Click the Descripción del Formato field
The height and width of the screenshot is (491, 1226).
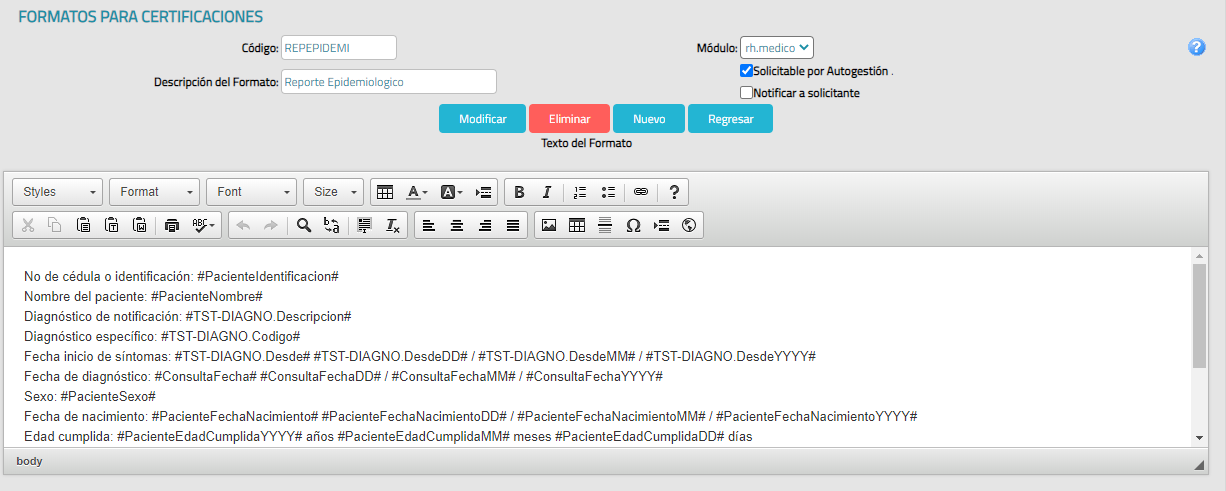[x=388, y=82]
